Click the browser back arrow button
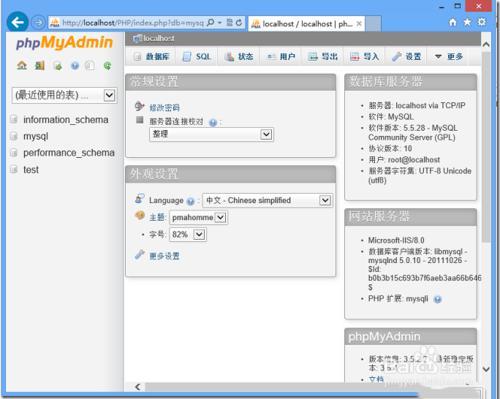The image size is (500, 399). tap(17, 22)
